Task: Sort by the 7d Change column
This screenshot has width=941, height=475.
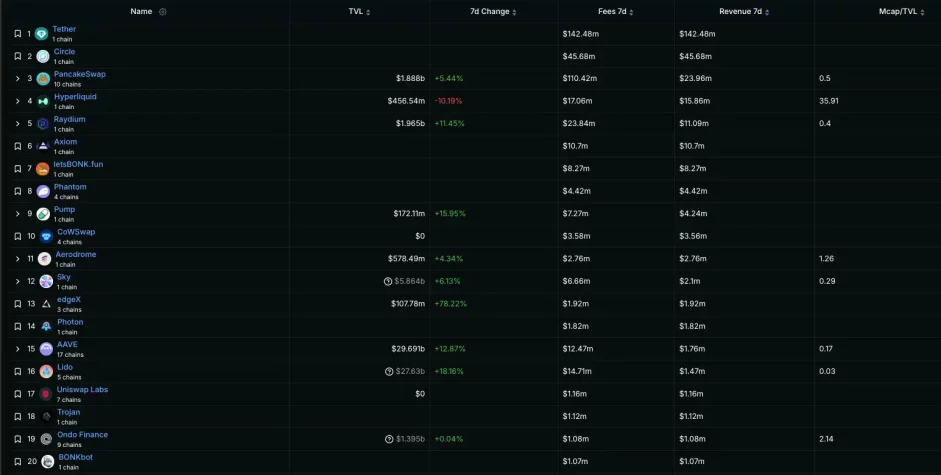Action: pyautogui.click(x=493, y=12)
